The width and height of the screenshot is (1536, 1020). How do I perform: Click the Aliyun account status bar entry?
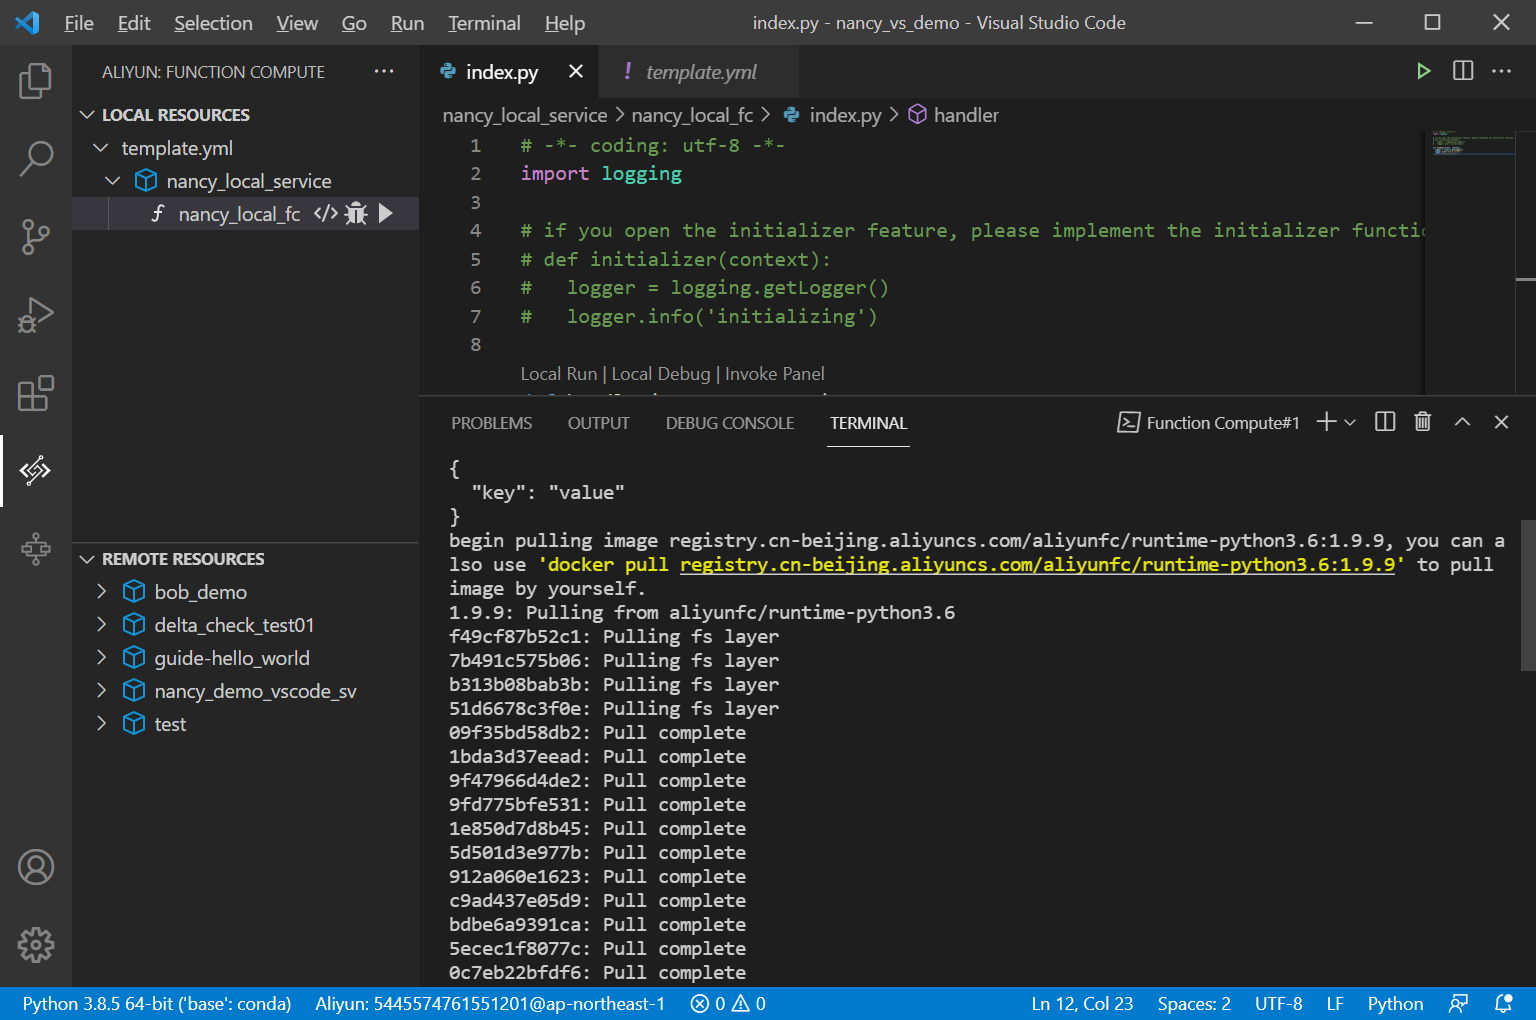[490, 1003]
